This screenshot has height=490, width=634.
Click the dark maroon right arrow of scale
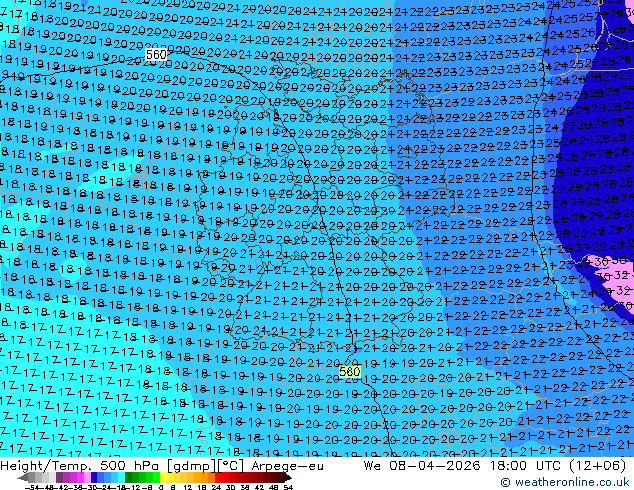(x=287, y=478)
